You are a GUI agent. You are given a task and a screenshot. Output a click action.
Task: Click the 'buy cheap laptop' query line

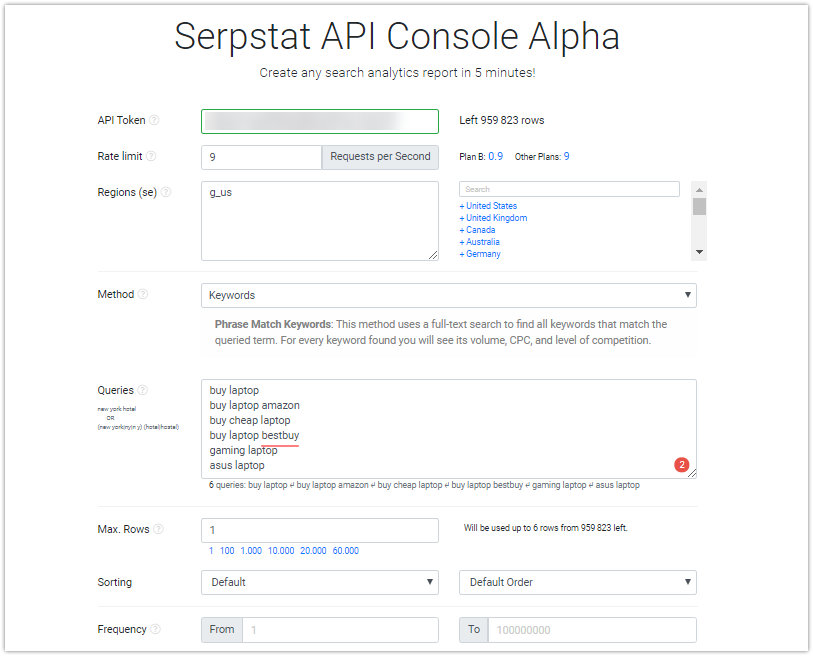point(250,420)
